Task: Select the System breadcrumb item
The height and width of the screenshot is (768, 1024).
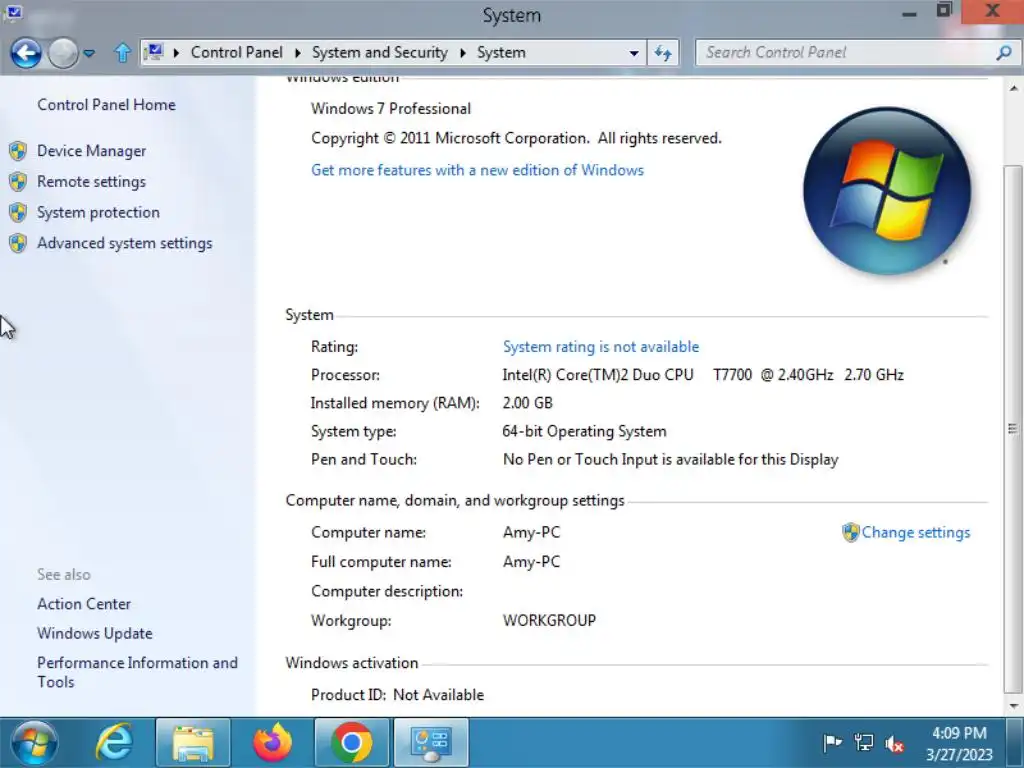Action: click(x=501, y=52)
